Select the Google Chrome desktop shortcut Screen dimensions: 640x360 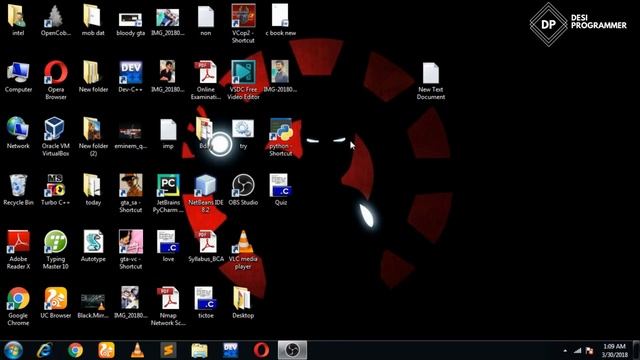18,299
